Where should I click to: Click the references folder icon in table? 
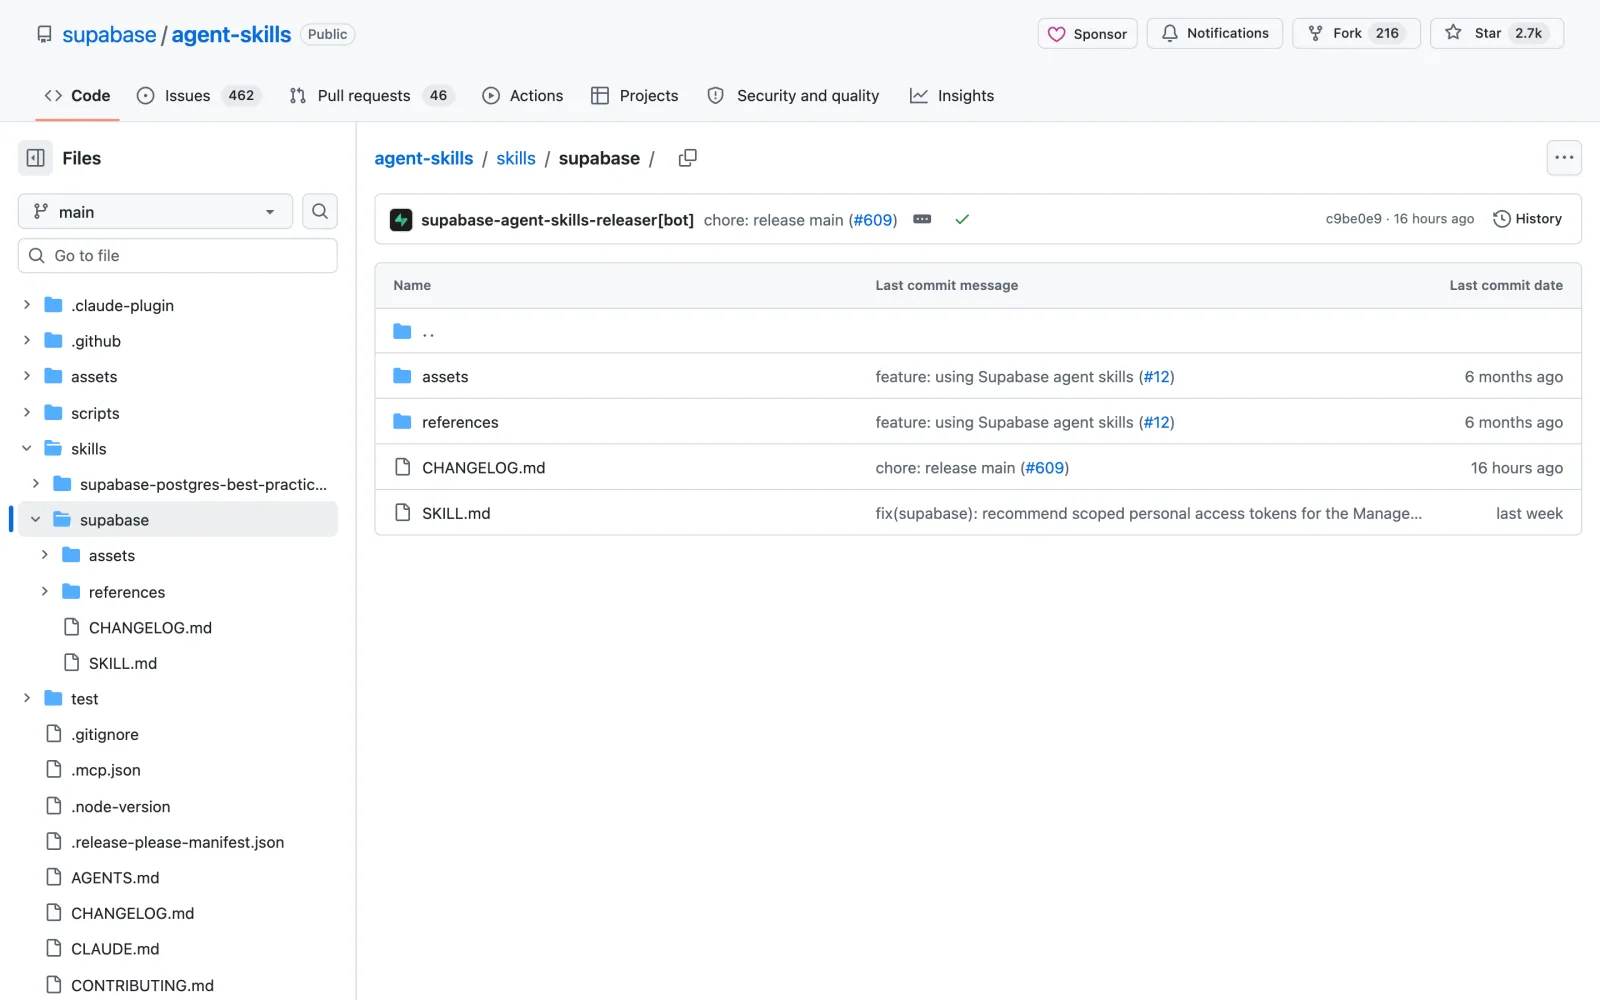(403, 422)
